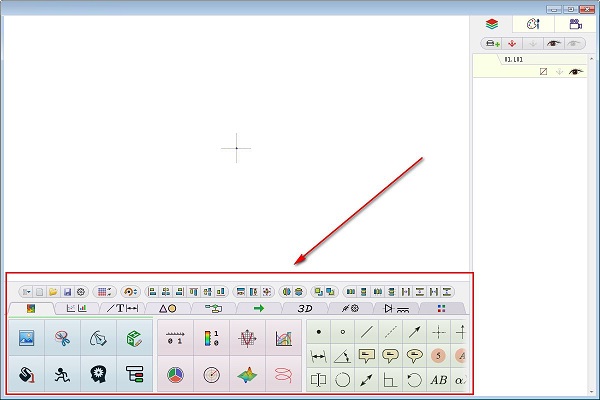Select the pie chart tool
The height and width of the screenshot is (400, 600).
pyautogui.click(x=175, y=375)
